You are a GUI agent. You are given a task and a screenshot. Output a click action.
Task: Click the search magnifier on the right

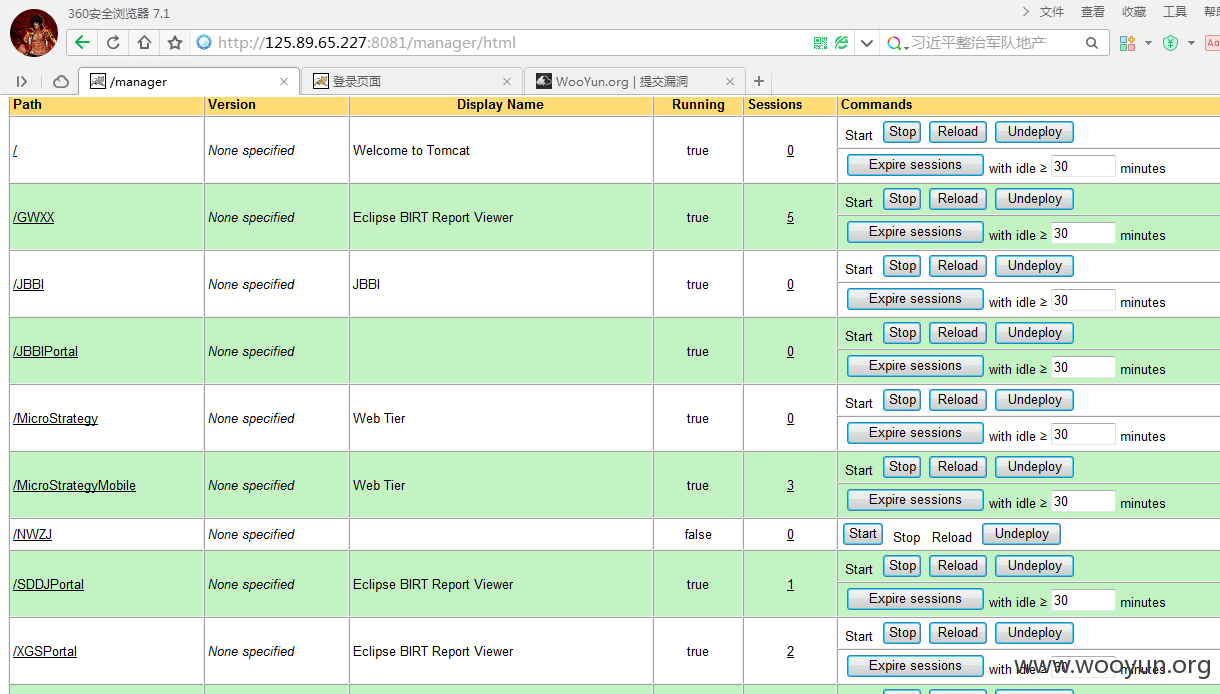(1092, 43)
